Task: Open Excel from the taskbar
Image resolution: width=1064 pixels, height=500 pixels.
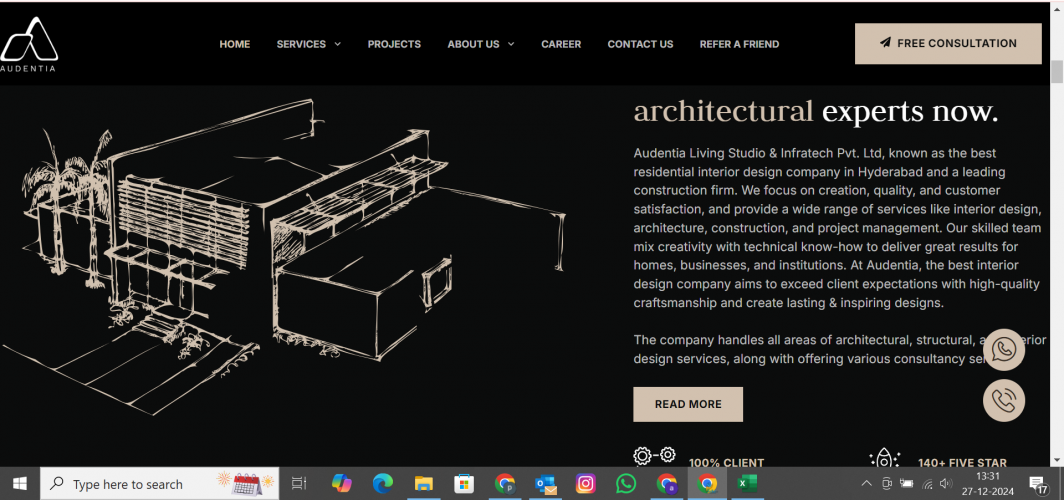Action: (x=748, y=484)
